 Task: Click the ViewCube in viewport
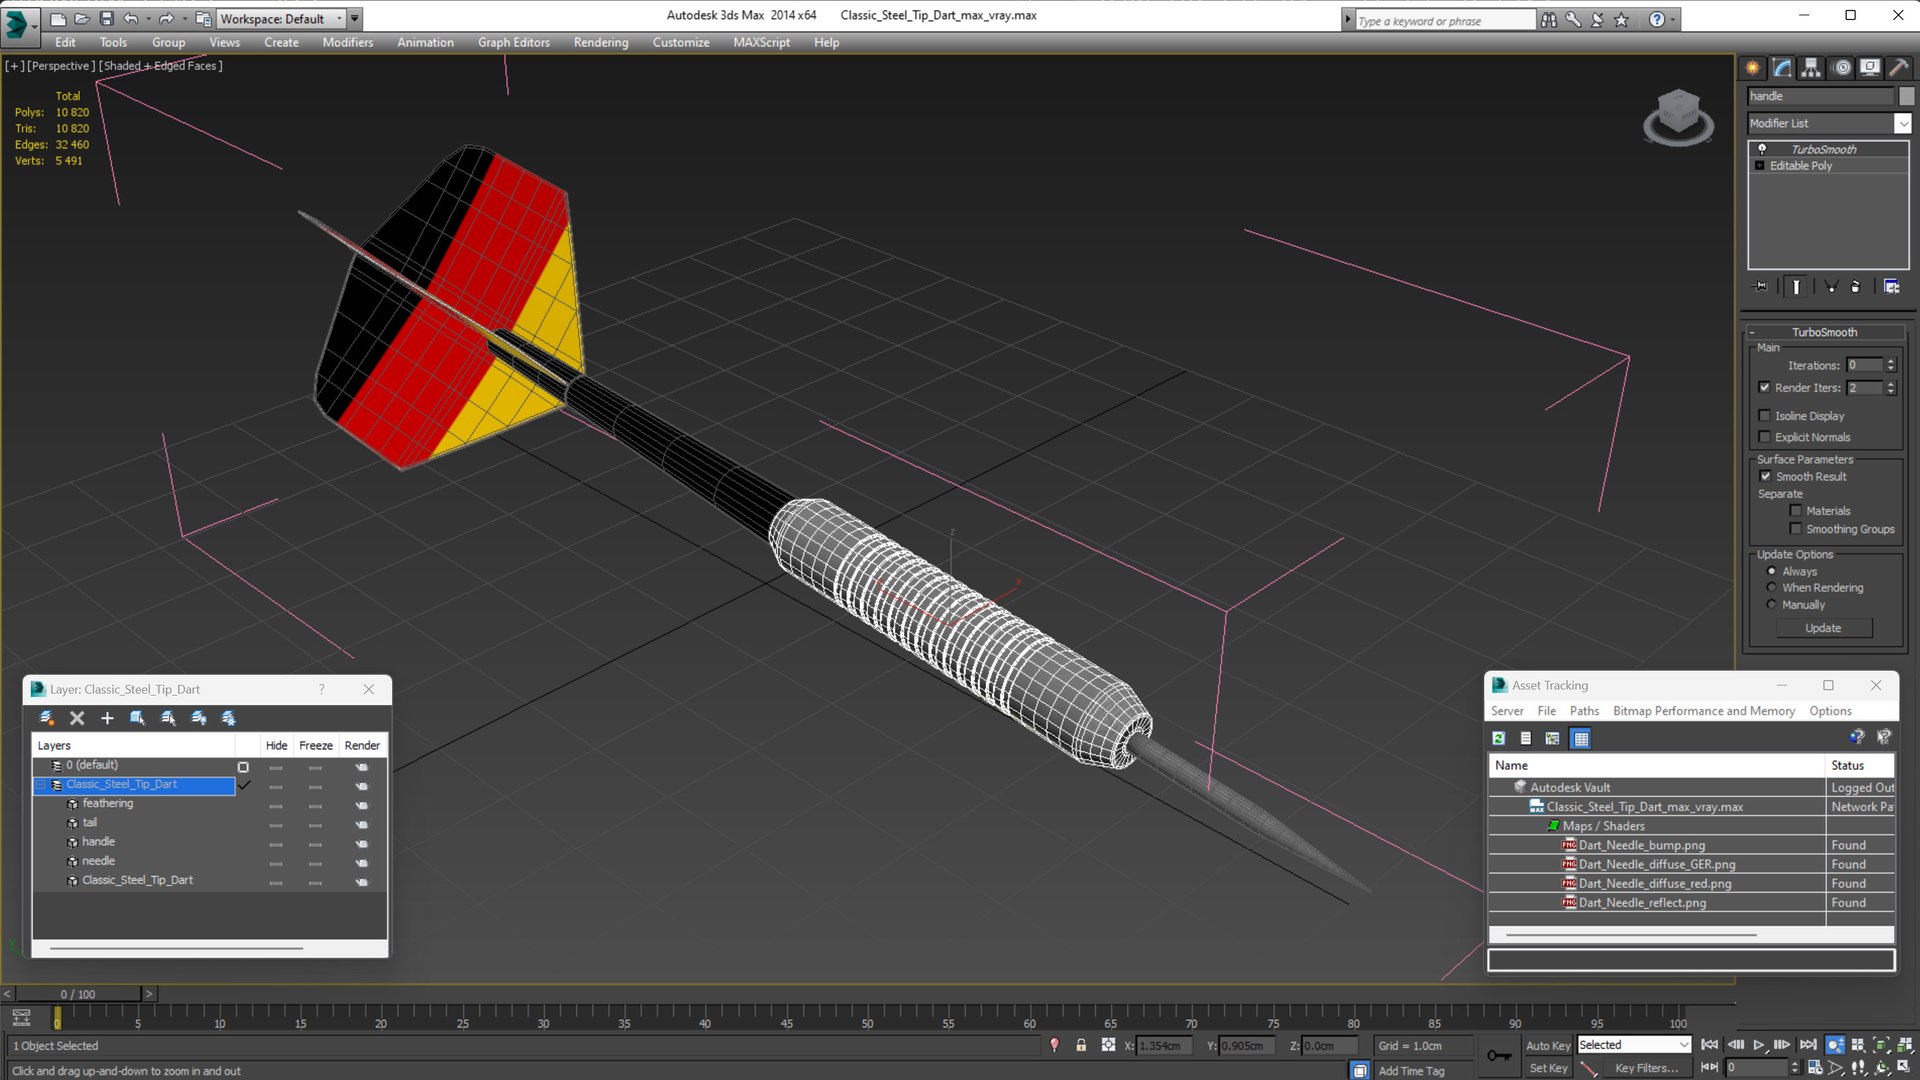[x=1678, y=117]
